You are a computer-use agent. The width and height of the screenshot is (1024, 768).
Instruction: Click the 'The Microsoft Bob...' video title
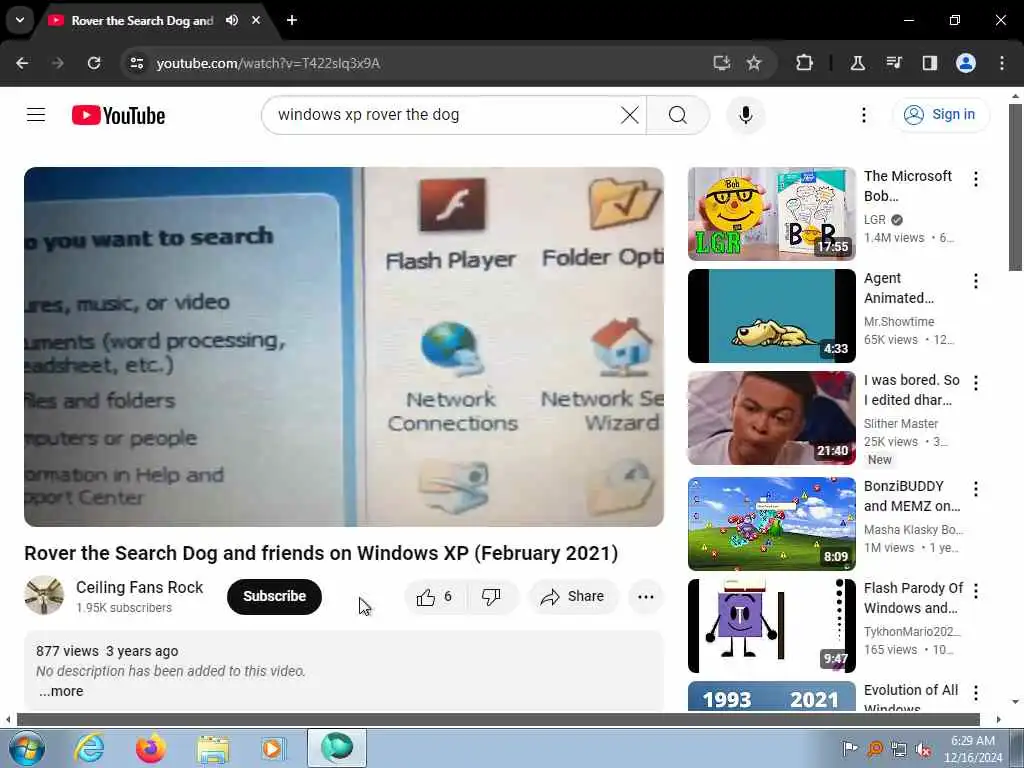tap(908, 186)
